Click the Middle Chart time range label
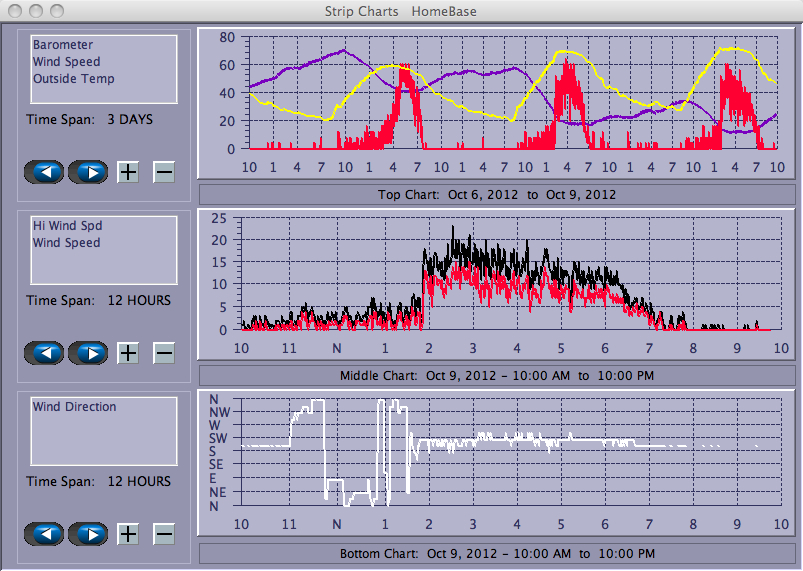Image resolution: width=803 pixels, height=571 pixels. click(x=496, y=376)
